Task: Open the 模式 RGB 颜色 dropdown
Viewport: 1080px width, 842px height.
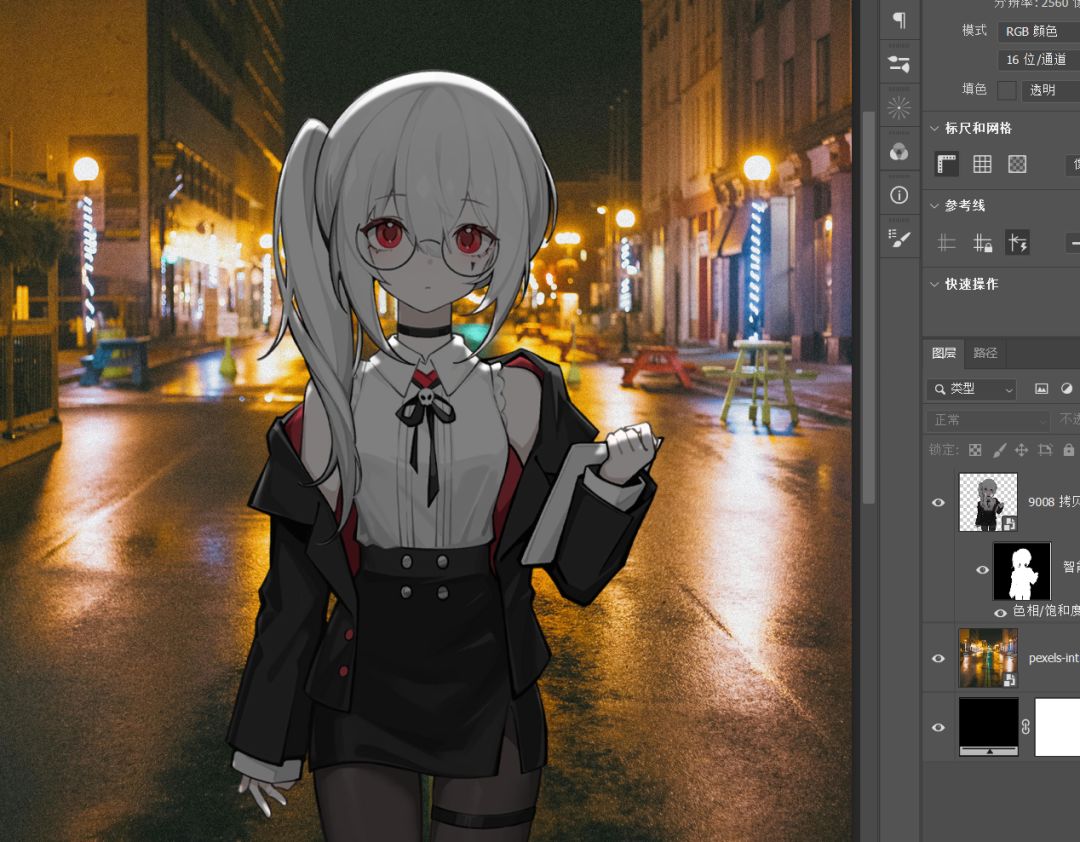Action: pyautogui.click(x=1039, y=31)
